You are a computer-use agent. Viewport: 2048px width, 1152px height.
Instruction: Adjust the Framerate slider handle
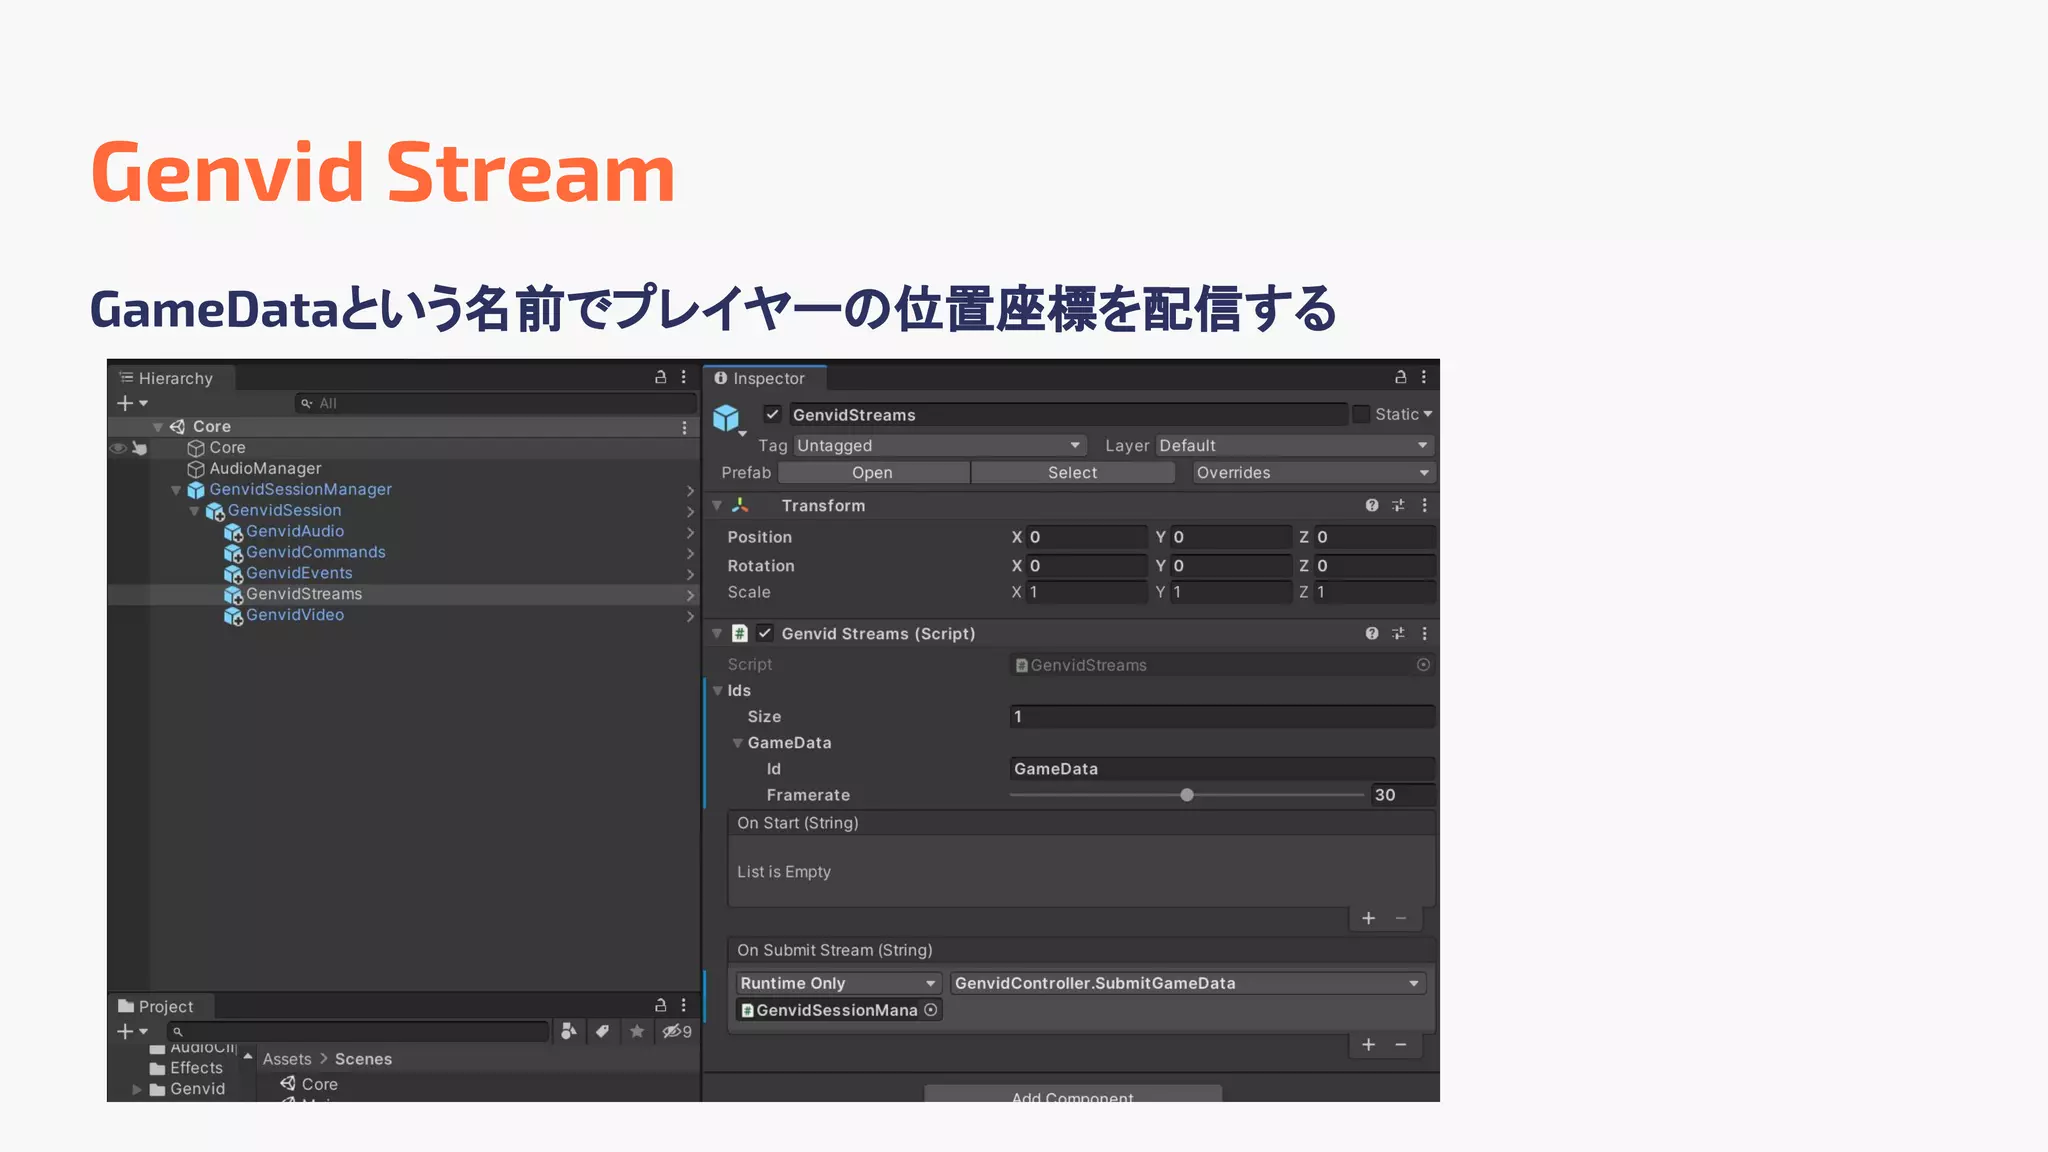pyautogui.click(x=1187, y=795)
